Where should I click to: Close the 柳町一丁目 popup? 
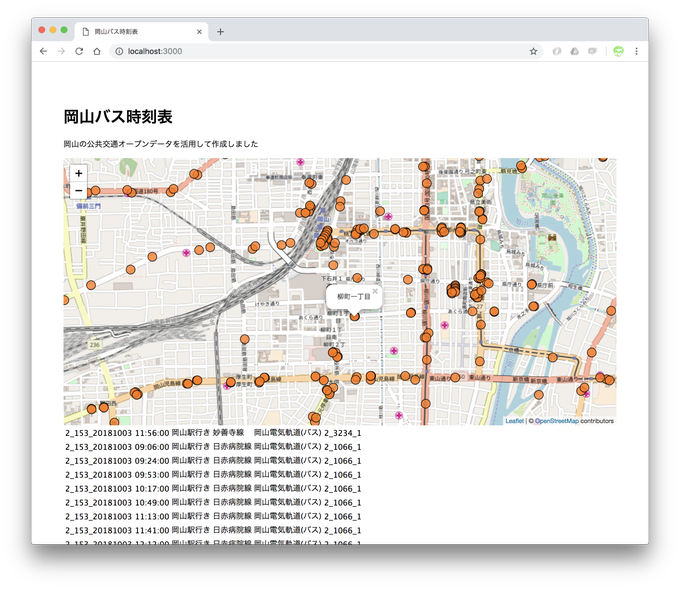375,291
